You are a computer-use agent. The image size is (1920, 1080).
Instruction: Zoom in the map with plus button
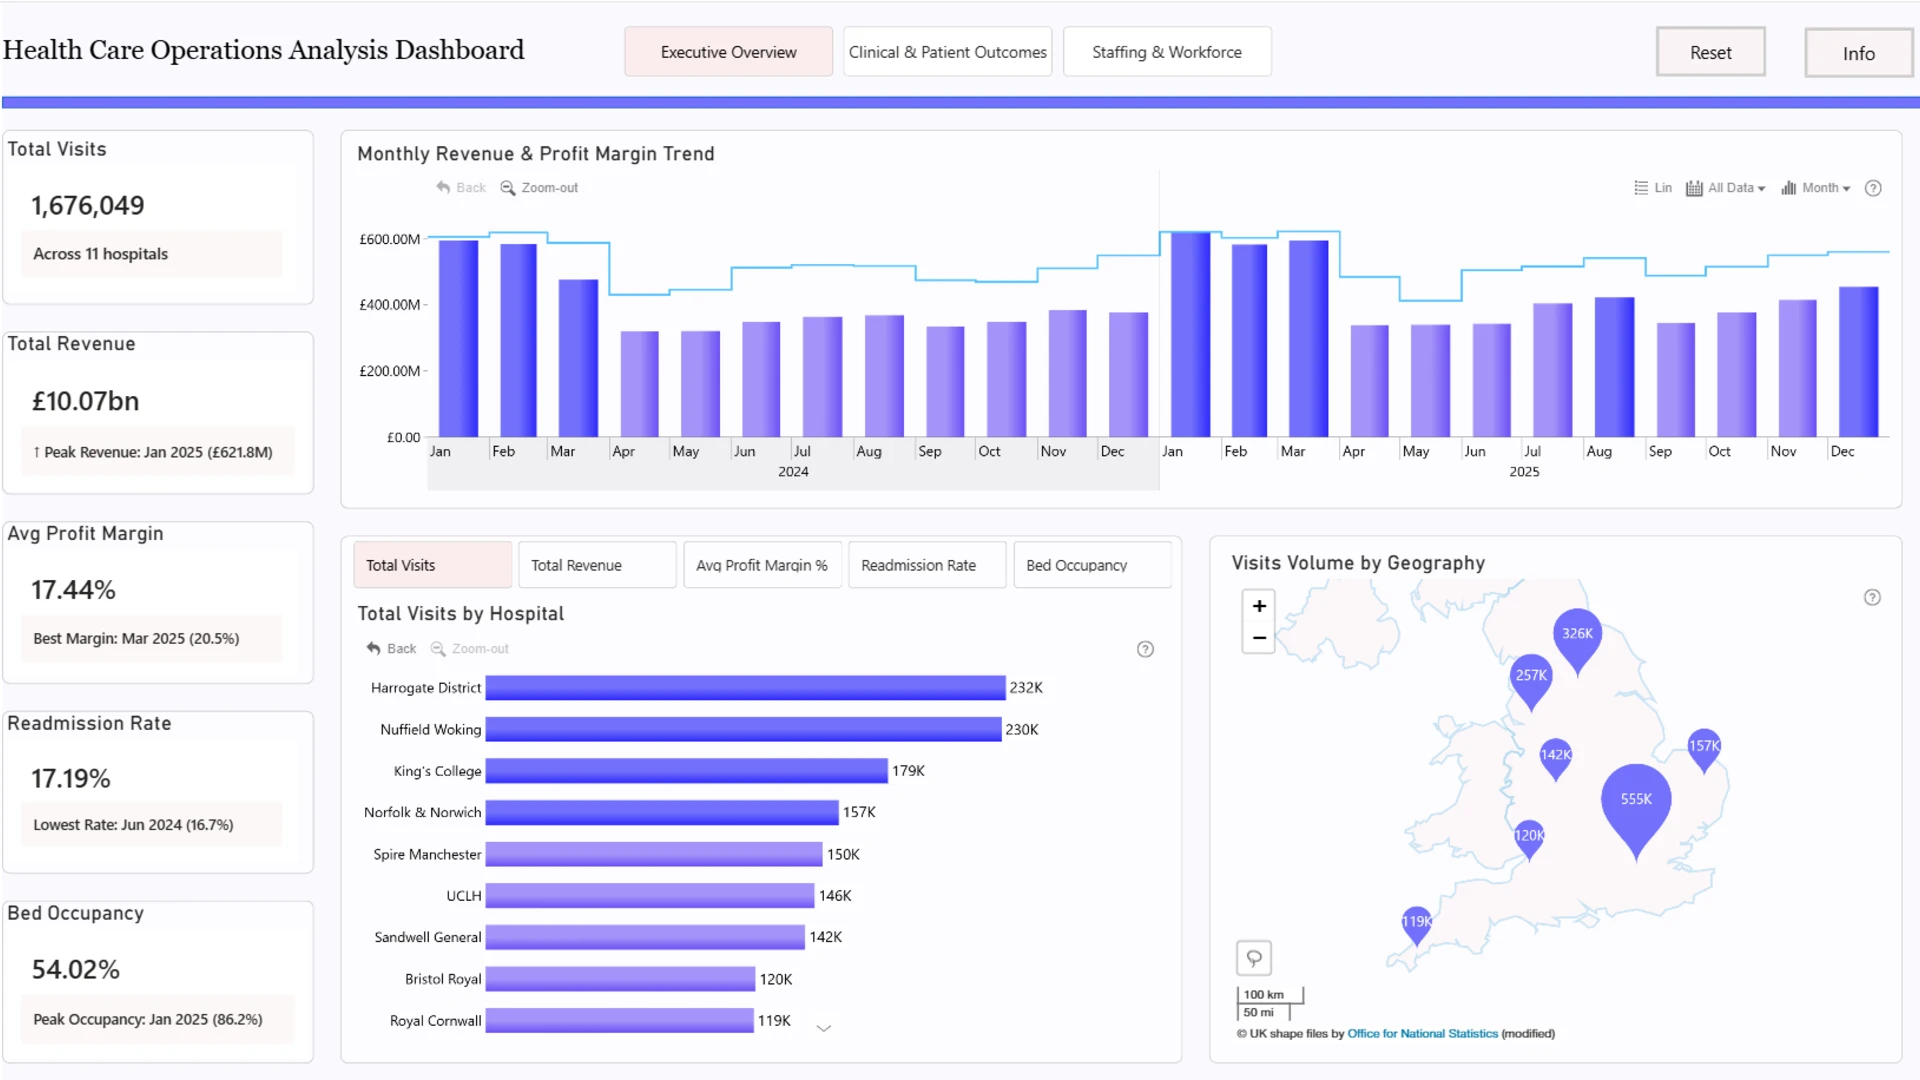(1259, 606)
